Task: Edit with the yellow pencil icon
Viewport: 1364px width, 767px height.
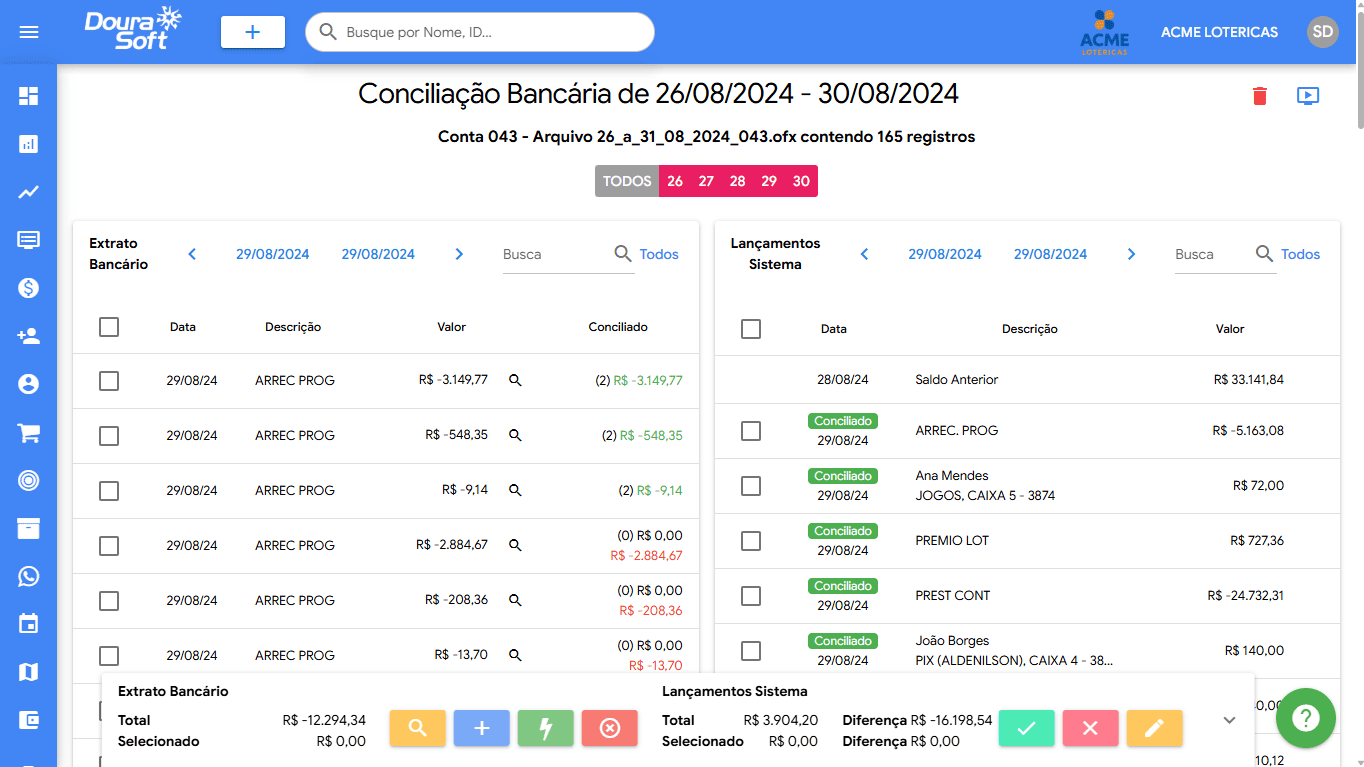Action: [x=1154, y=728]
